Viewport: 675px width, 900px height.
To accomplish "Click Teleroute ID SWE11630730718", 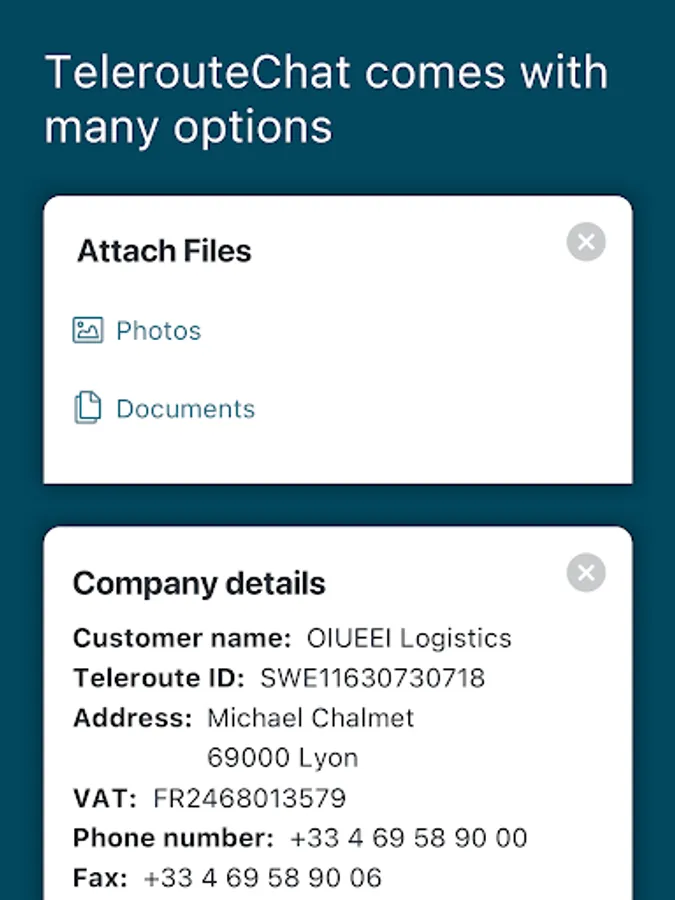I will pos(373,678).
